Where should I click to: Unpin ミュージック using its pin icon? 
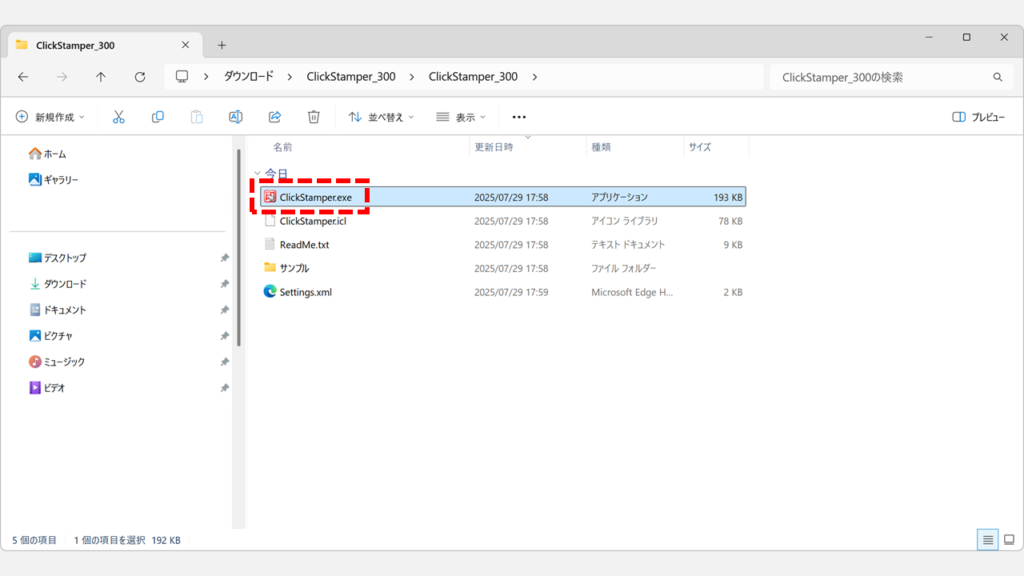point(225,362)
